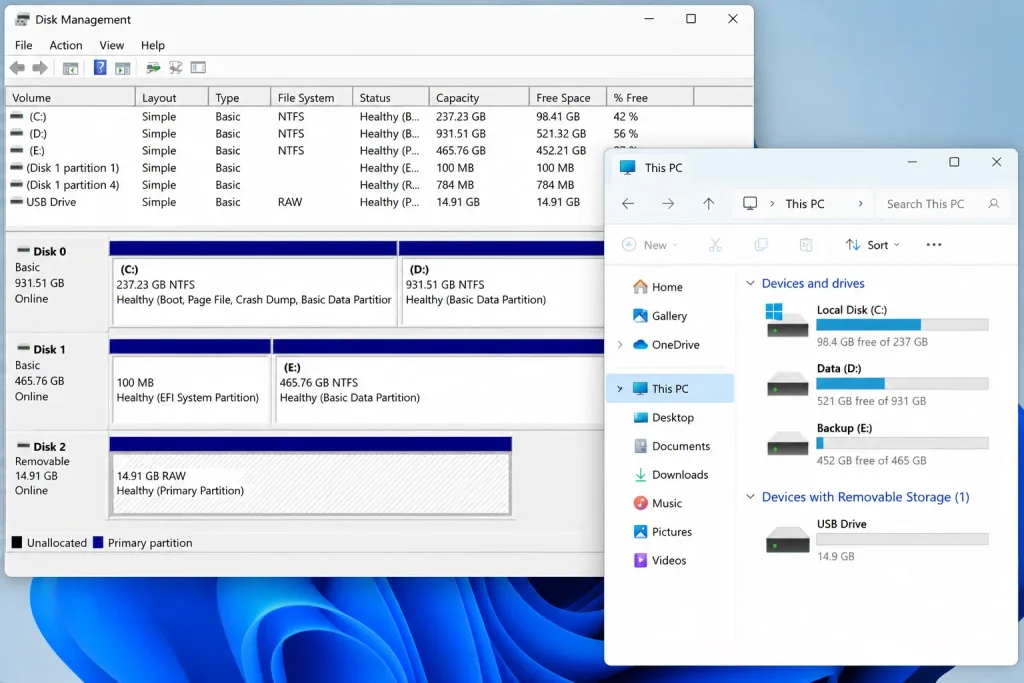Sort by Volume column header
Image resolution: width=1024 pixels, height=683 pixels.
[x=71, y=97]
